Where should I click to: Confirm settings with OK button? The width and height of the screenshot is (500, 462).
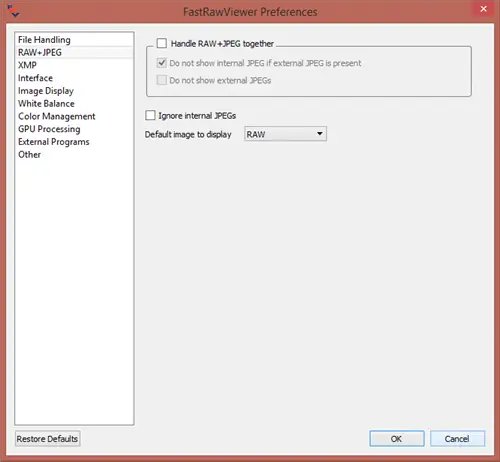point(397,439)
